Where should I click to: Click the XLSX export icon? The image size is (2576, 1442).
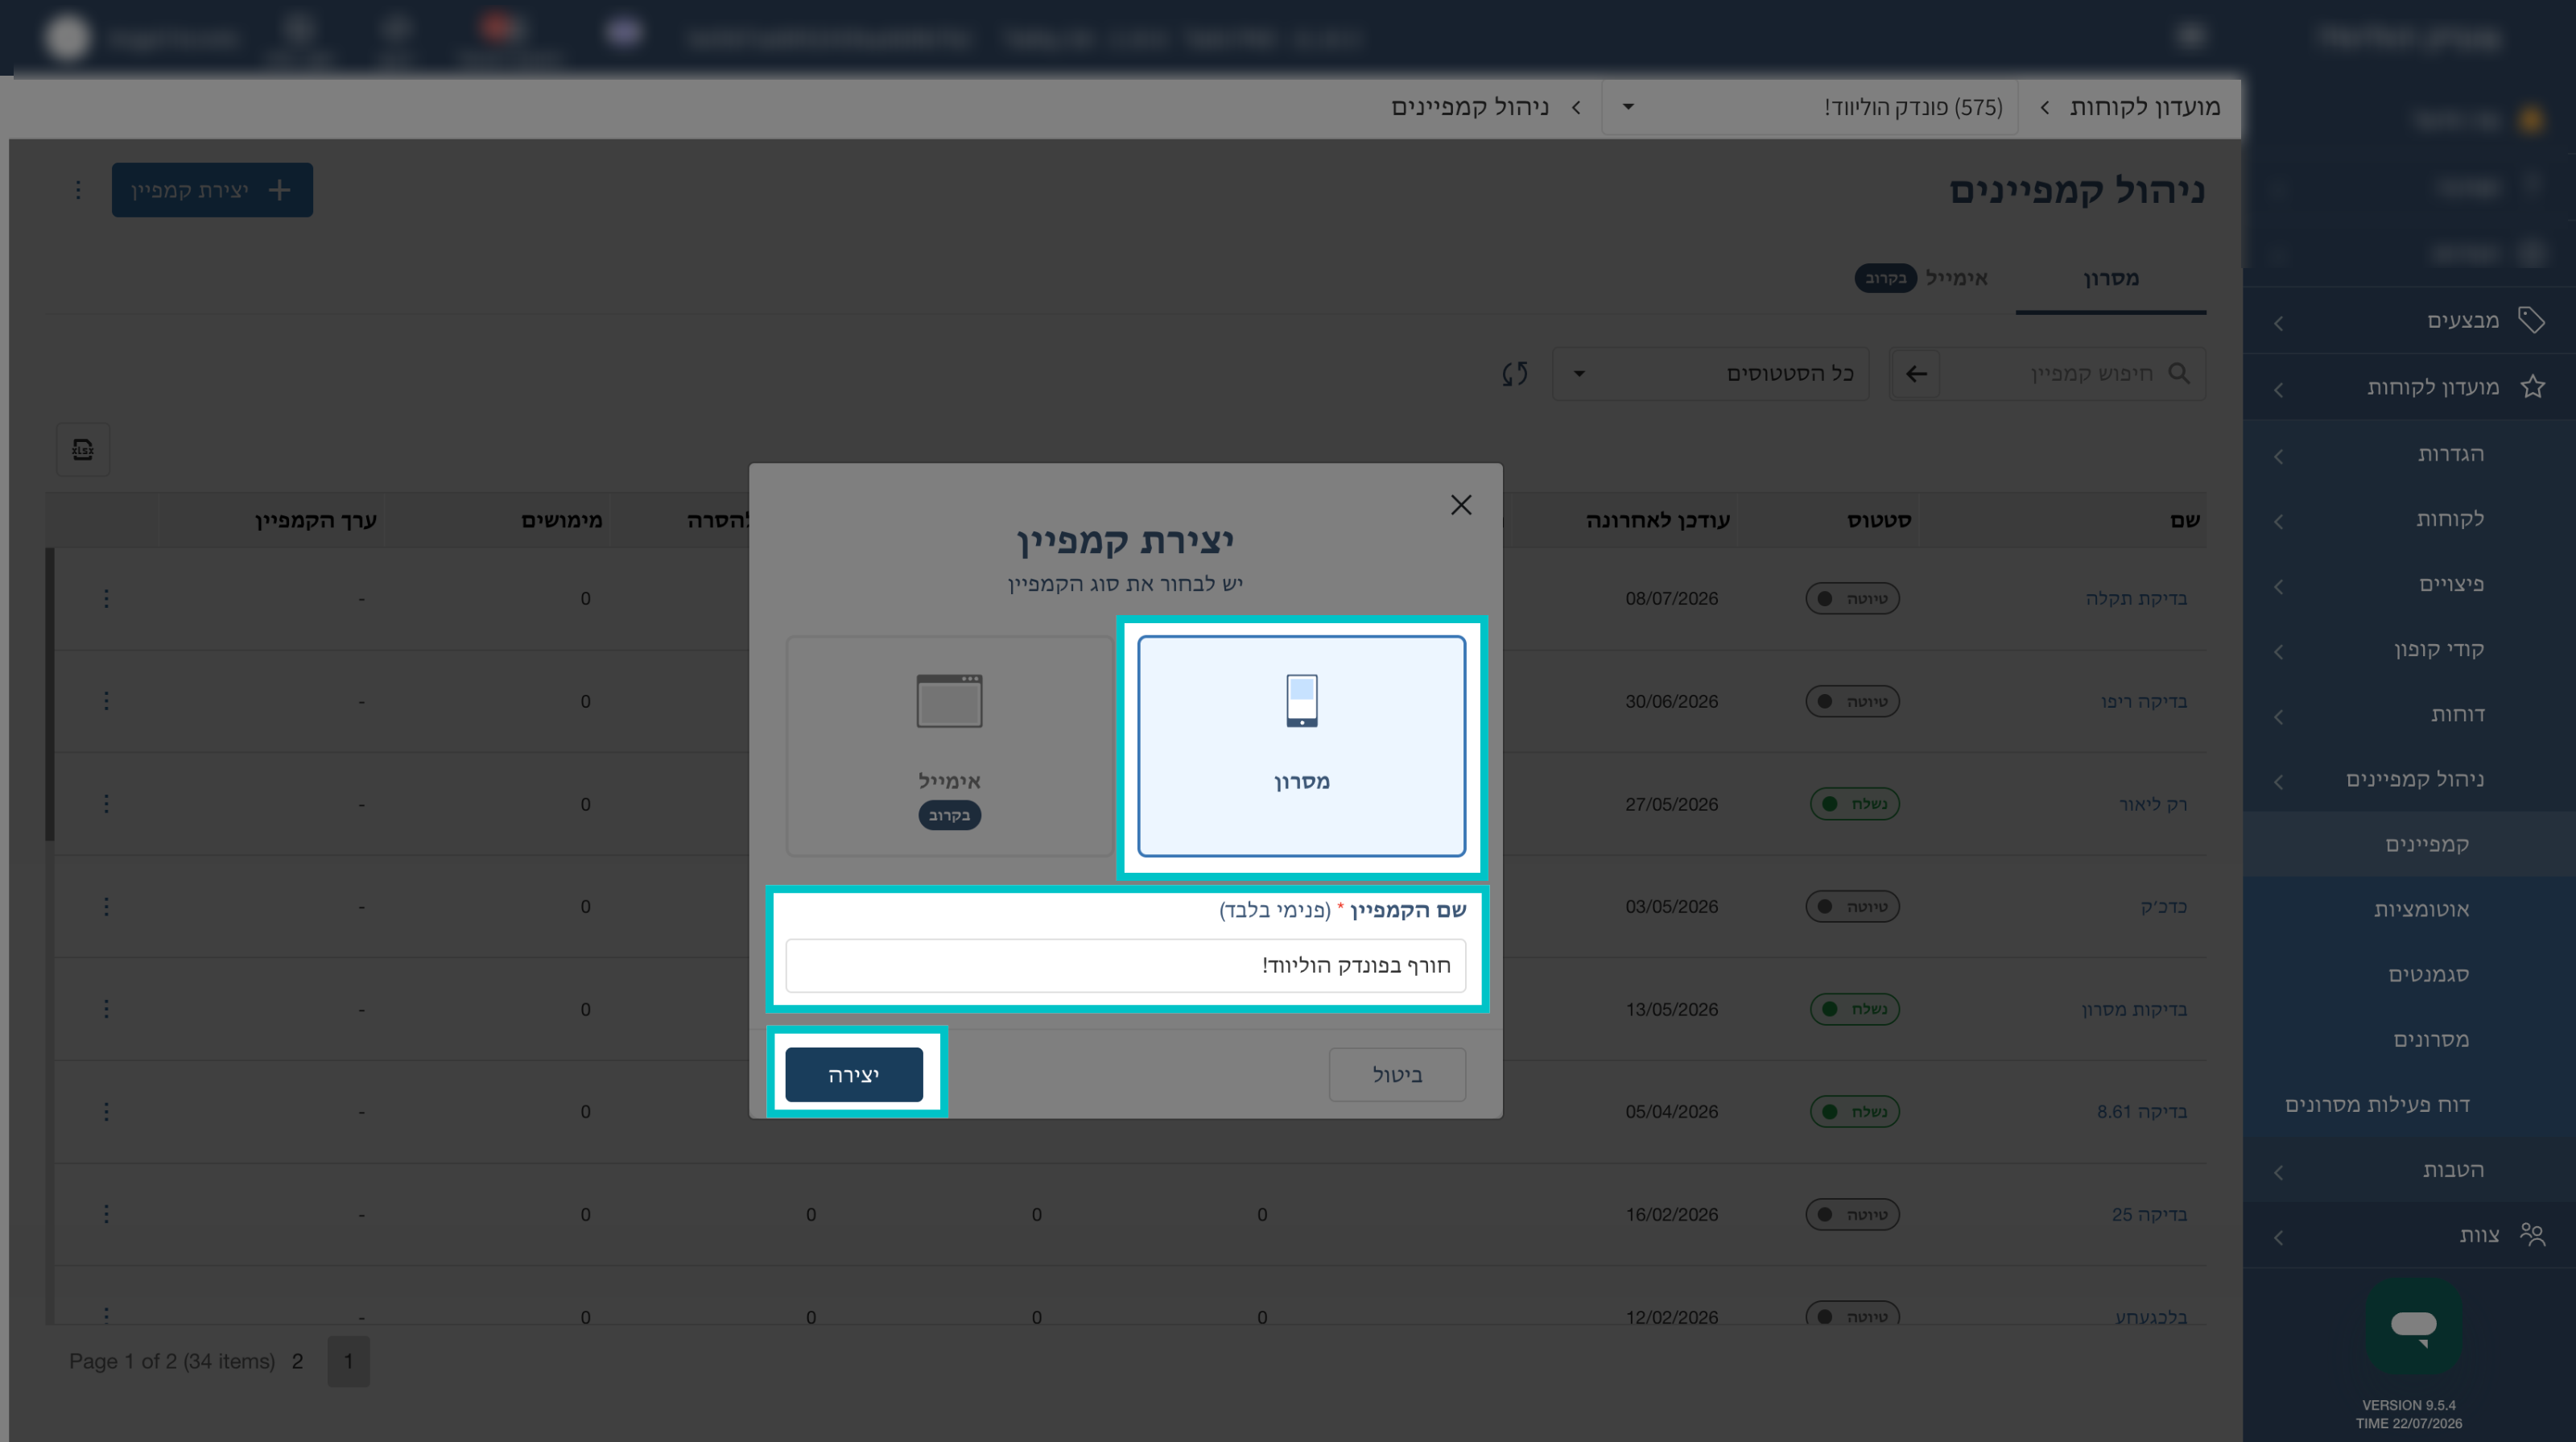point(83,450)
